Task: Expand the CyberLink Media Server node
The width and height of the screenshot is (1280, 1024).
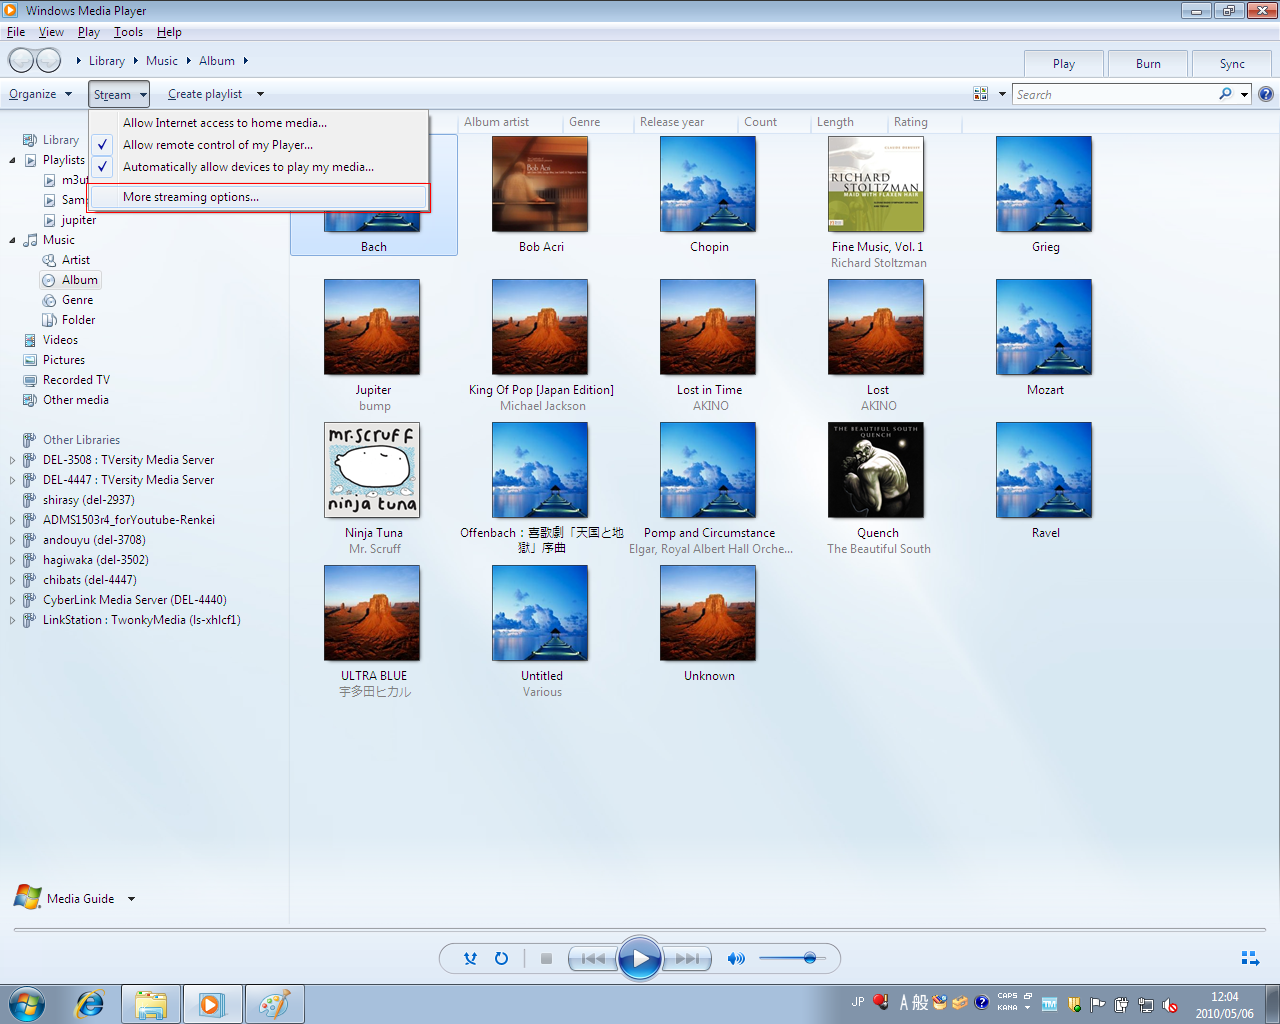Action: click(x=13, y=600)
